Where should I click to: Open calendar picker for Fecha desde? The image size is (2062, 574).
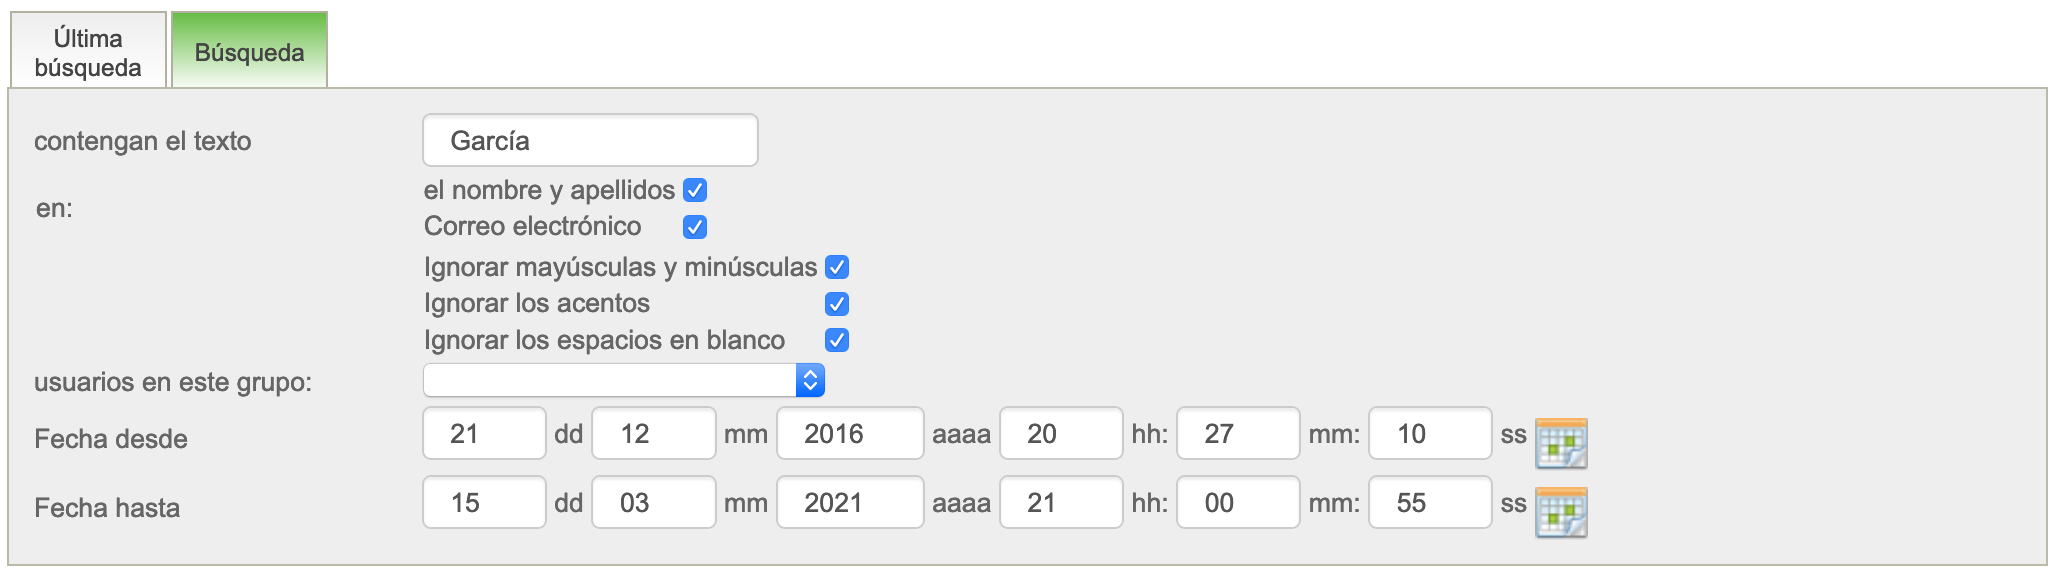point(1560,443)
